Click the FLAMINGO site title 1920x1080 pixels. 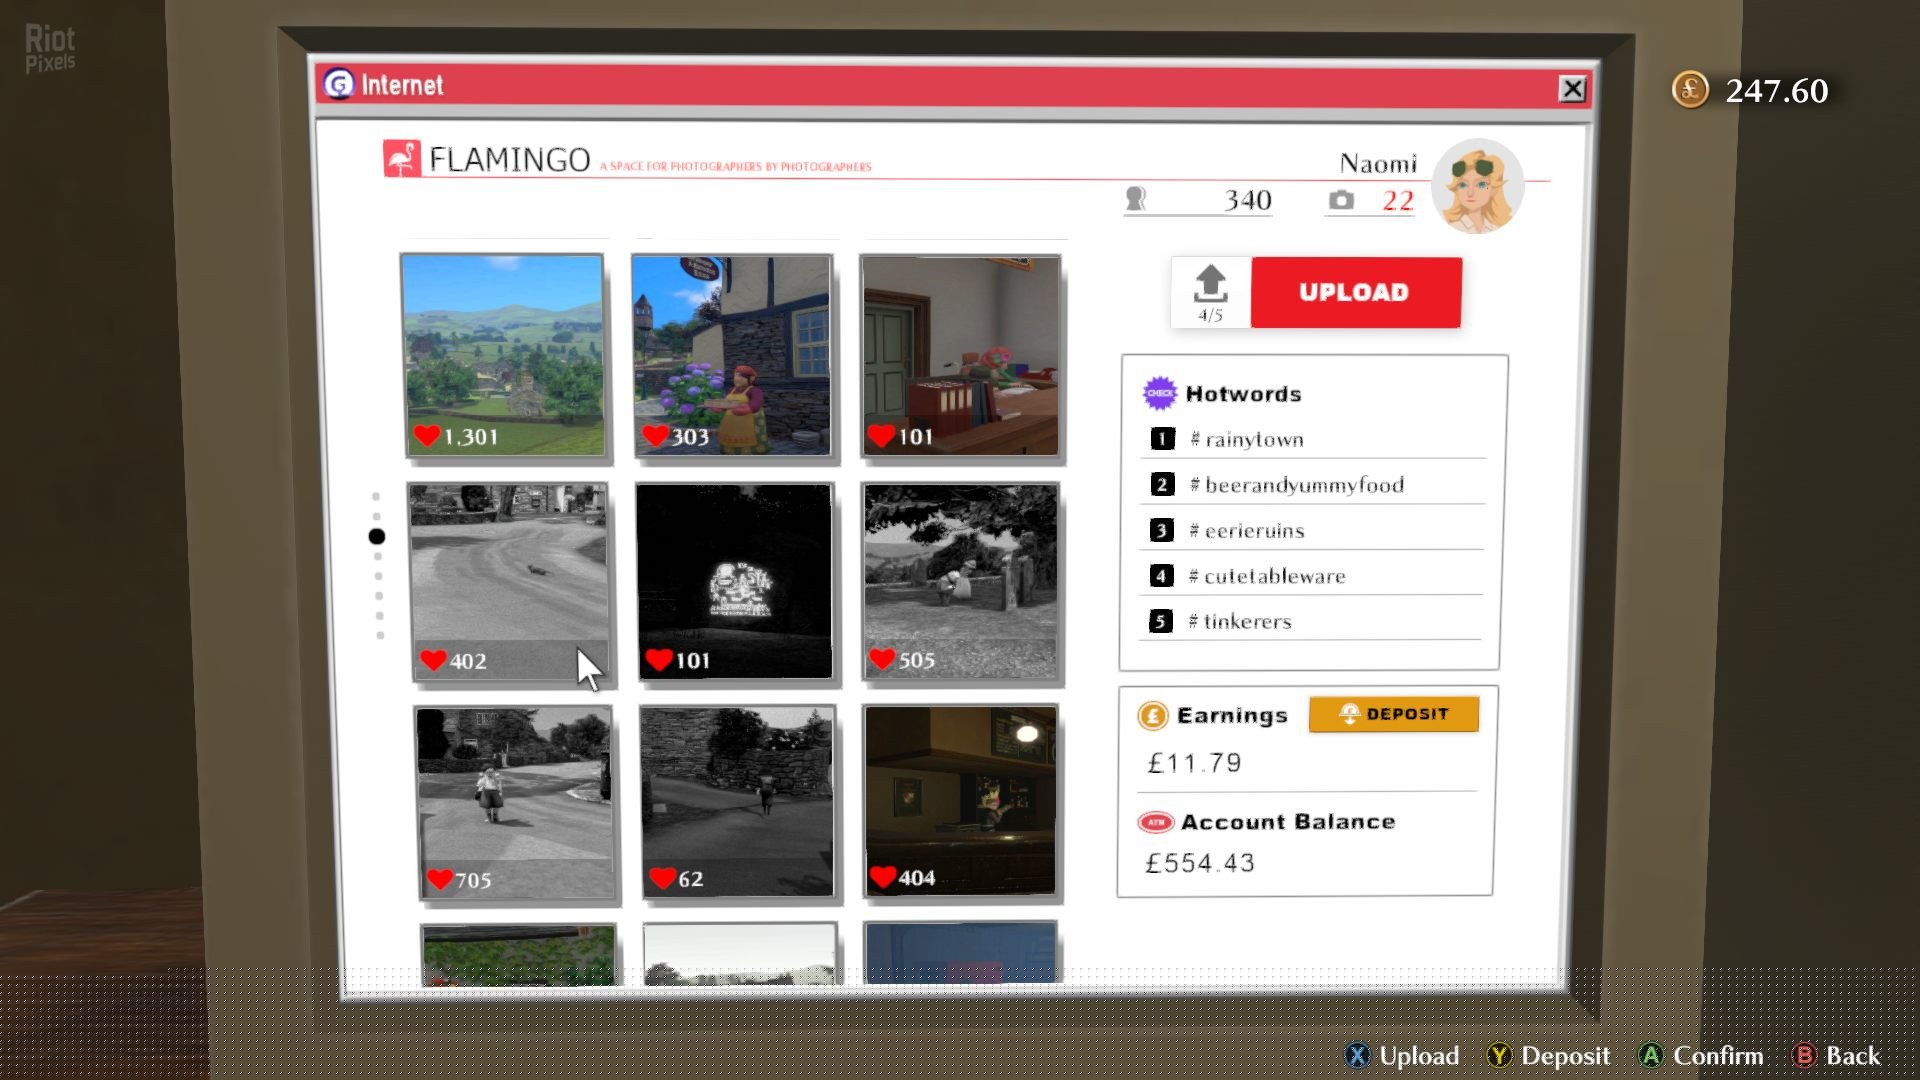(x=510, y=160)
